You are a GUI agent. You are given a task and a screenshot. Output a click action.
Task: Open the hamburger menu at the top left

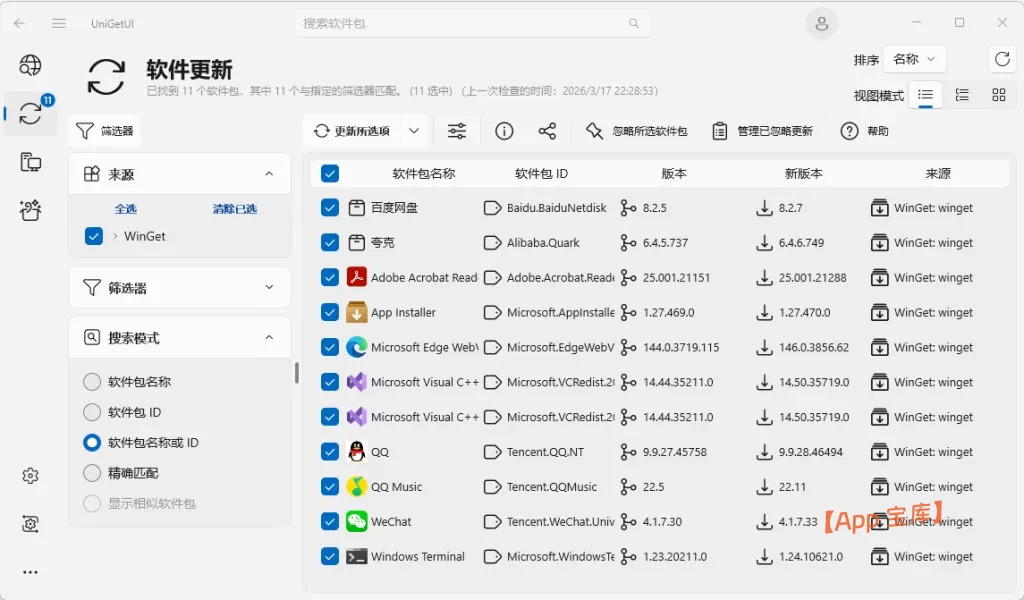tap(60, 22)
